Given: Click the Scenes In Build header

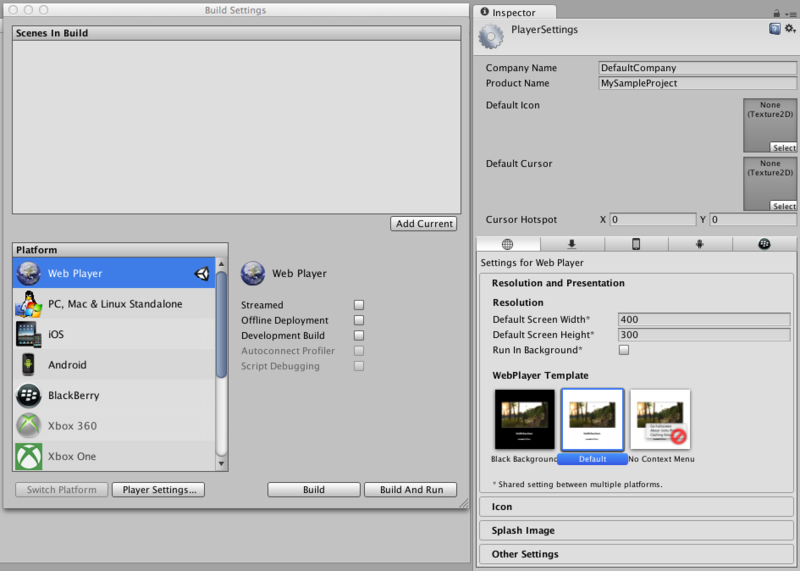Looking at the screenshot, I should coord(237,33).
